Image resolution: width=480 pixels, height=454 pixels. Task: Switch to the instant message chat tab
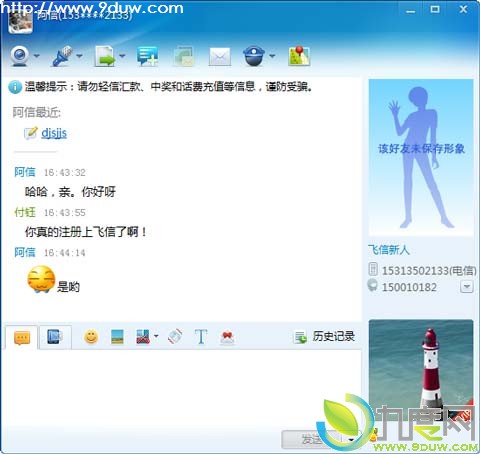(22, 338)
